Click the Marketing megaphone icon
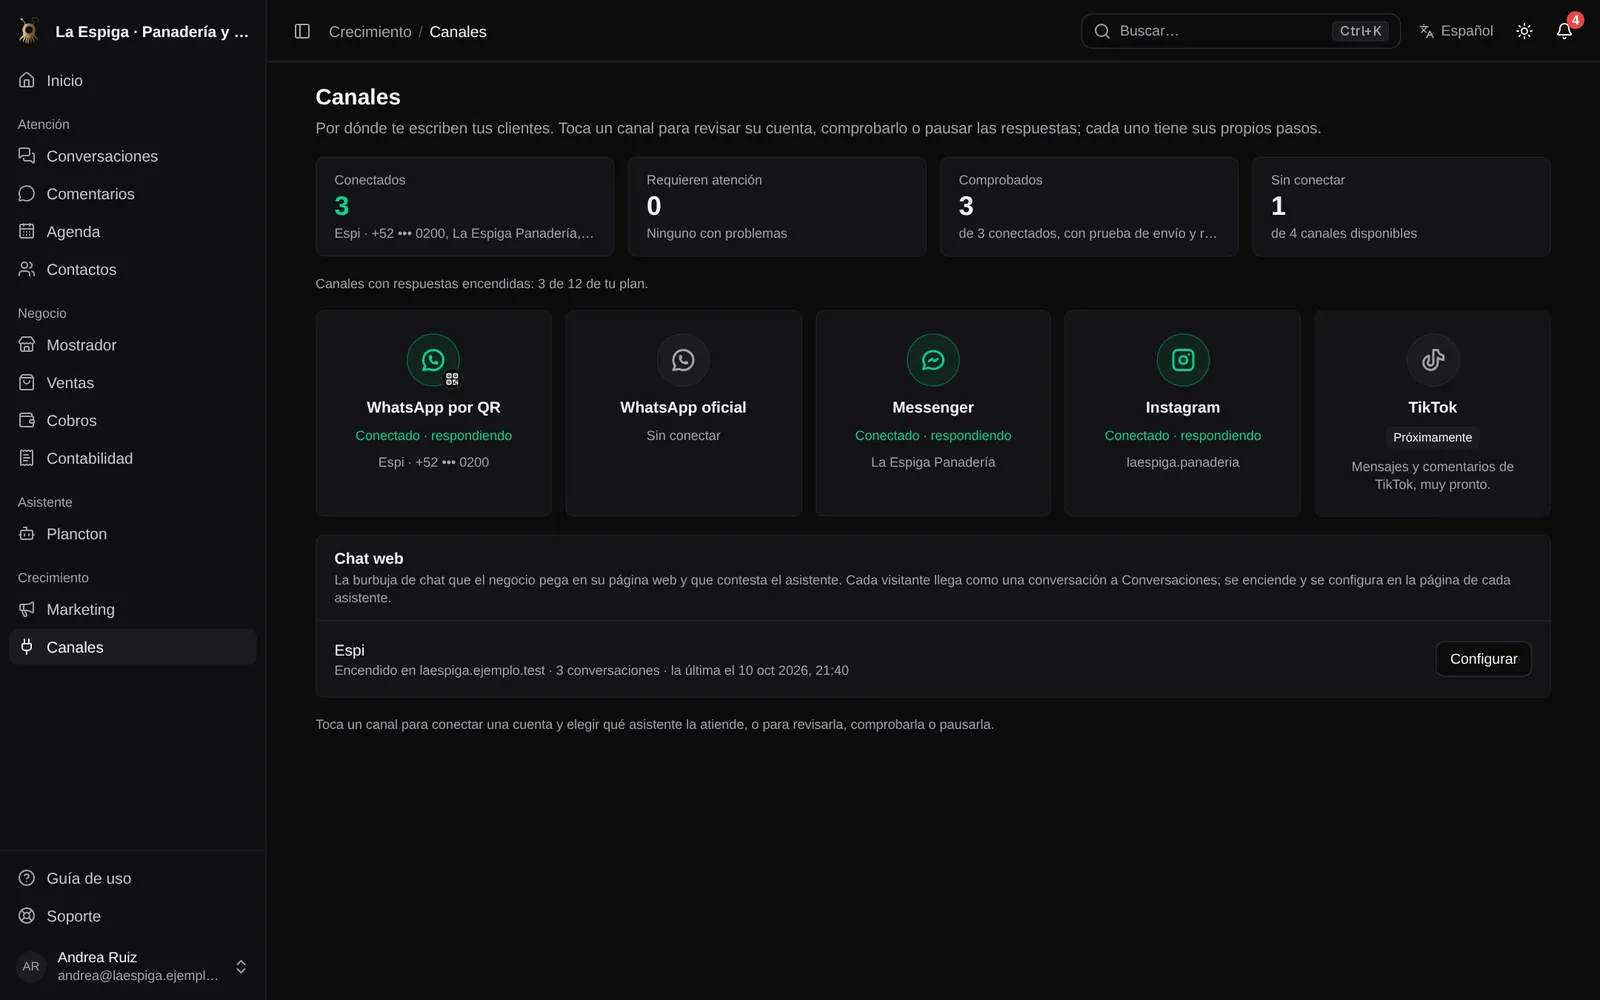1600x1000 pixels. [27, 609]
